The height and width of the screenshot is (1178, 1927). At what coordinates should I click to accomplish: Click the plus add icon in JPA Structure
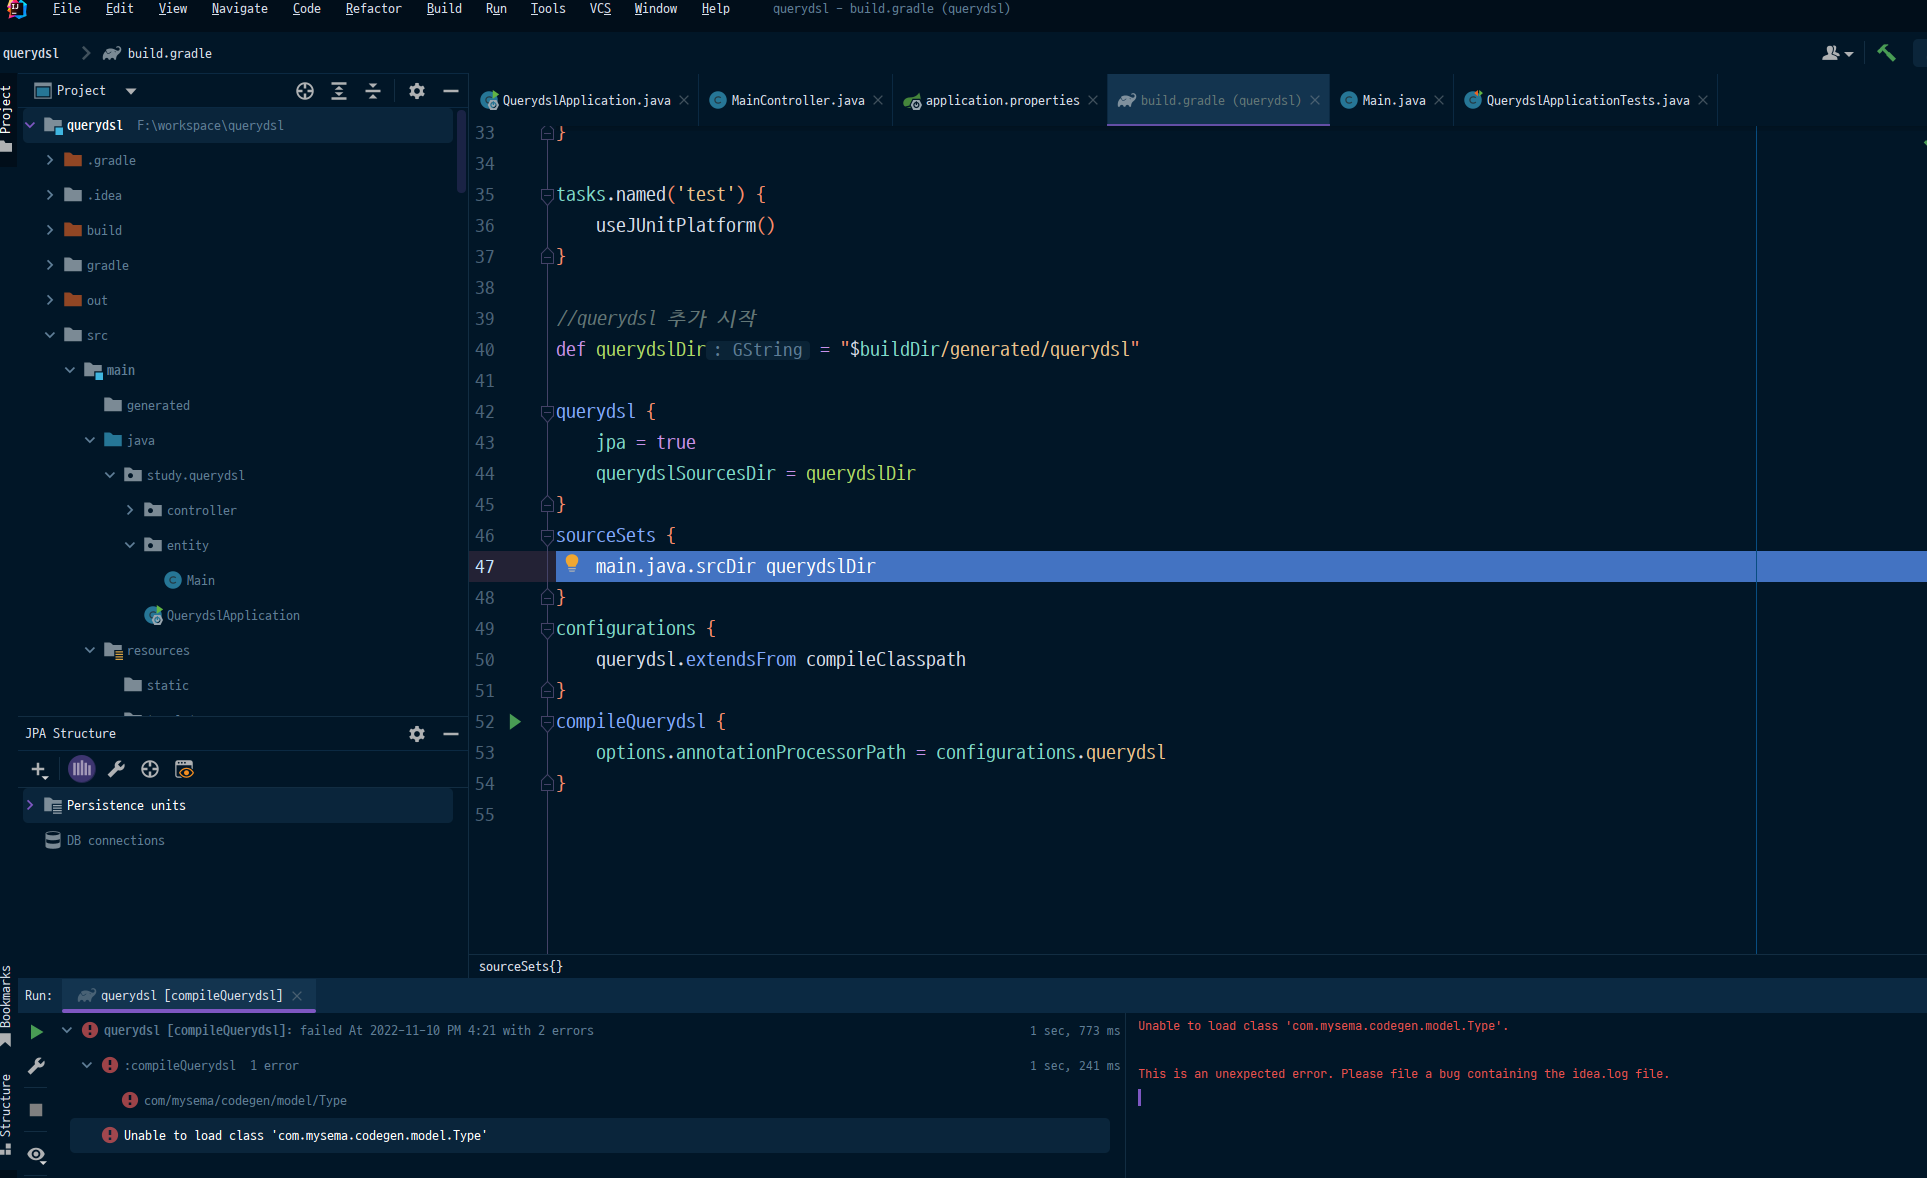tap(38, 769)
